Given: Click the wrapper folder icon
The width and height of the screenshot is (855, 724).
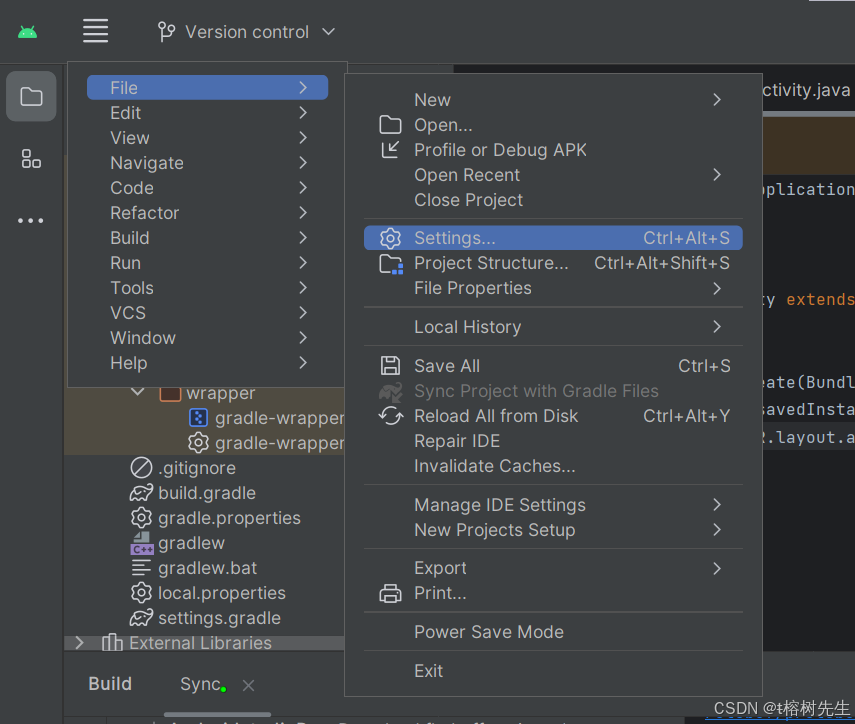Looking at the screenshot, I should coord(170,394).
